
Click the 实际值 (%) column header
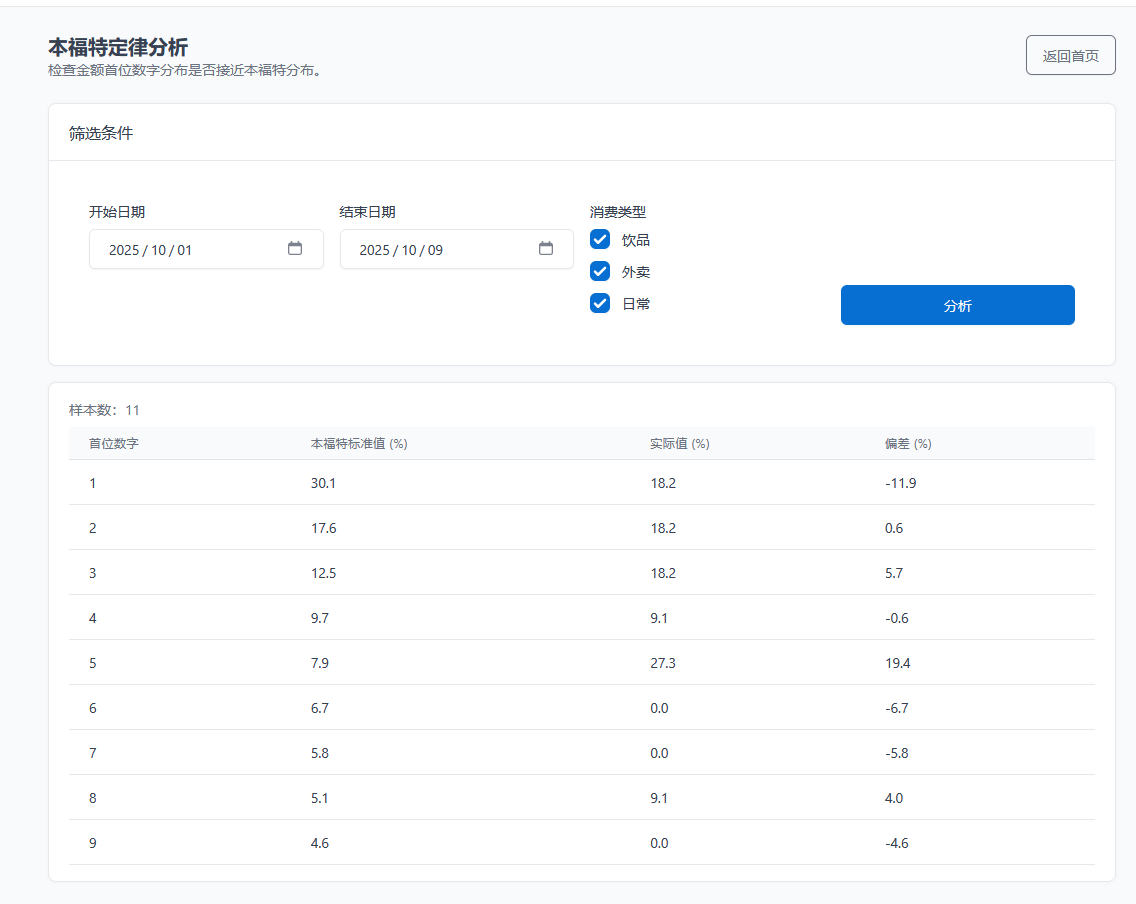point(679,444)
